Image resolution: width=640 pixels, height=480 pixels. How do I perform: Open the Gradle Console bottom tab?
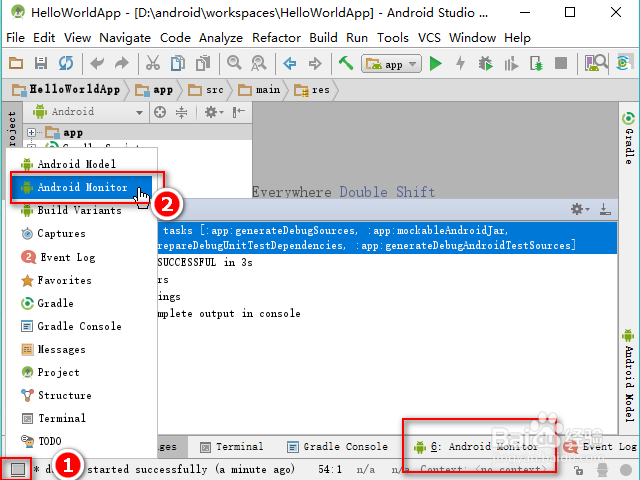point(337,447)
